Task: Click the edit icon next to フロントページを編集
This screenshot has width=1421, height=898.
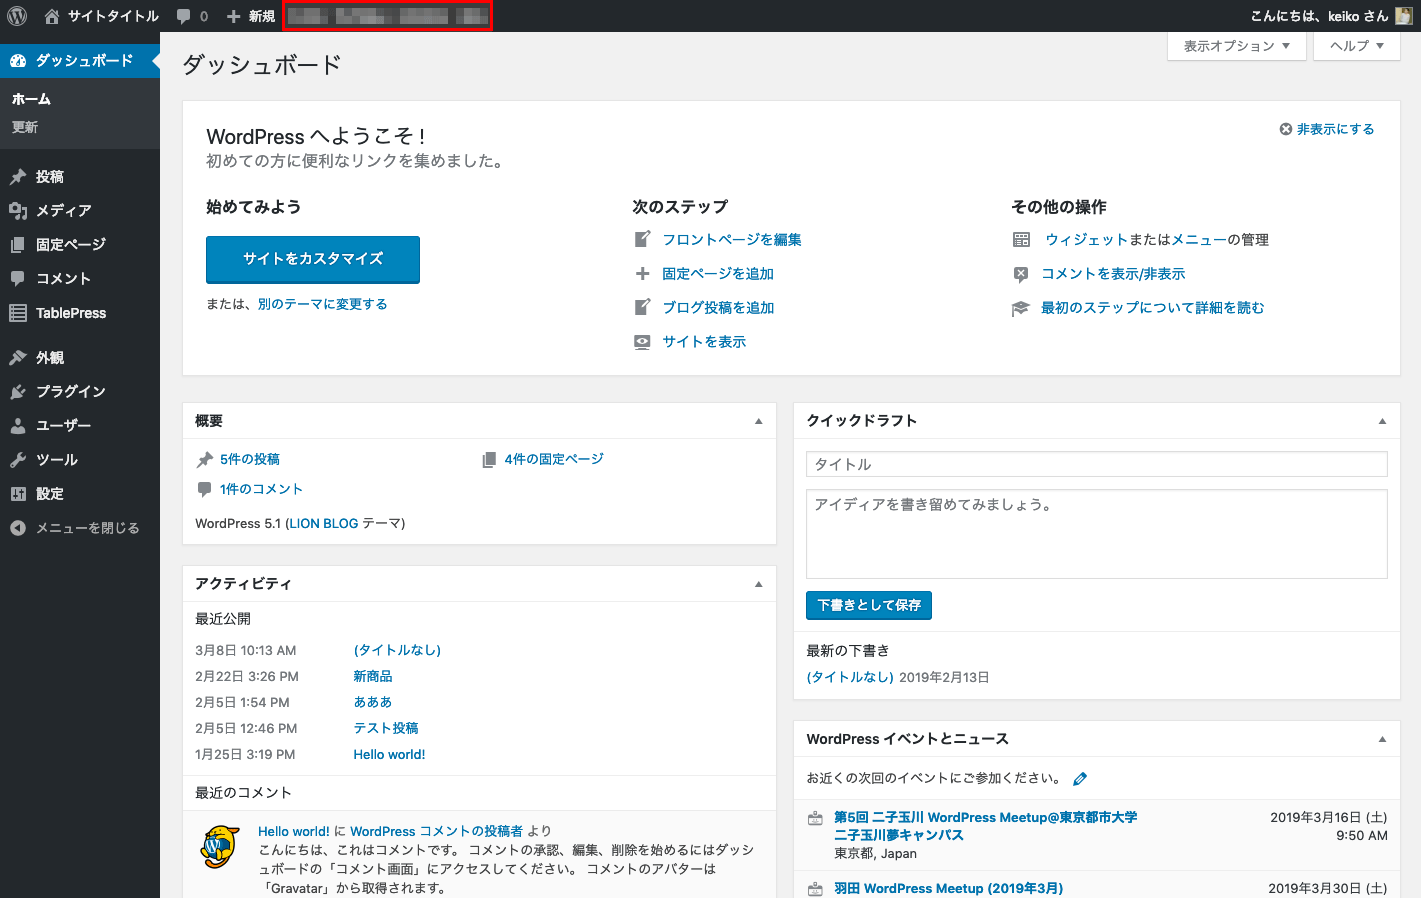Action: coord(643,240)
